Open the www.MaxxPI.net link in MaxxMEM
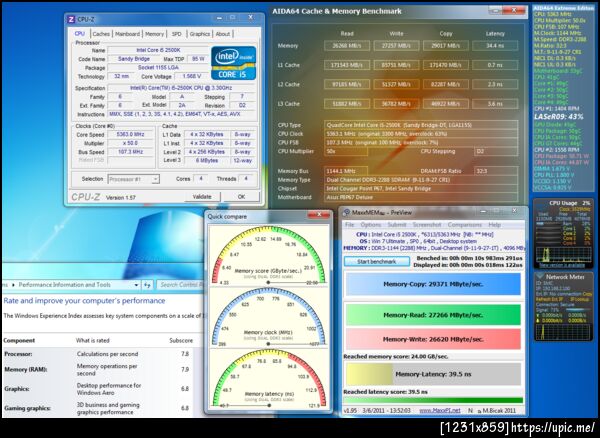This screenshot has height=438, width=600. (440, 410)
